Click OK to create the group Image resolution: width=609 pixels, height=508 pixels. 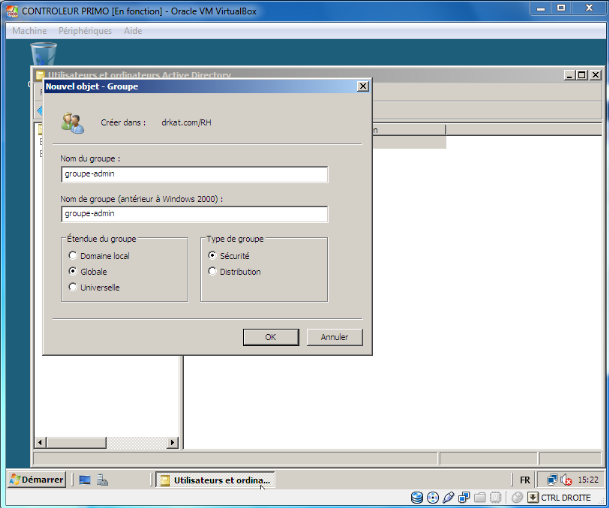pos(271,337)
